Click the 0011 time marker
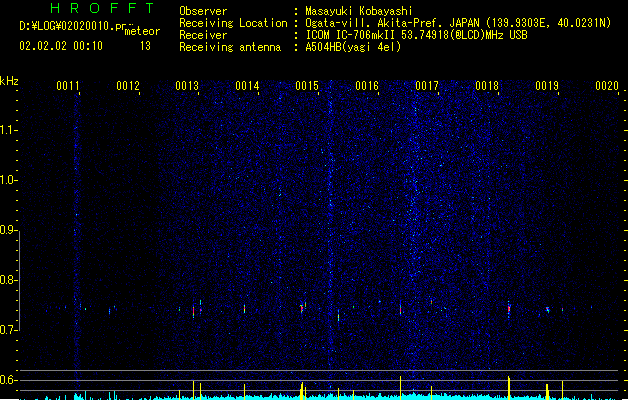The image size is (629, 400). [67, 86]
